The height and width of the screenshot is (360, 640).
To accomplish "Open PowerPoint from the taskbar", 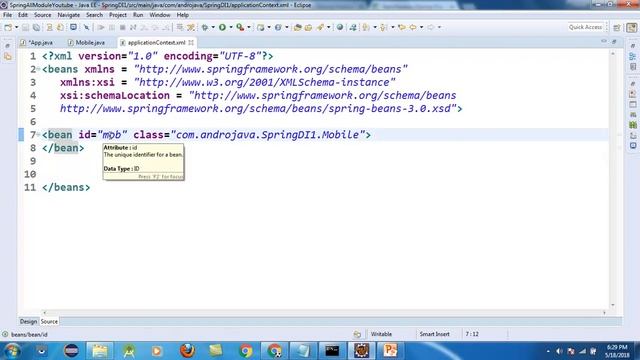I will click(390, 351).
